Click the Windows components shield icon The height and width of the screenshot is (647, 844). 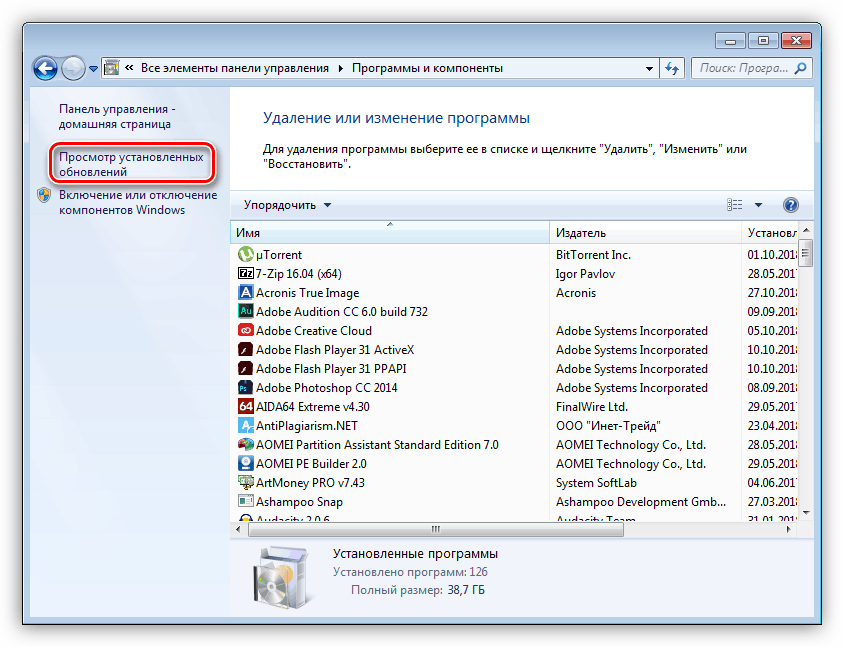point(44,195)
